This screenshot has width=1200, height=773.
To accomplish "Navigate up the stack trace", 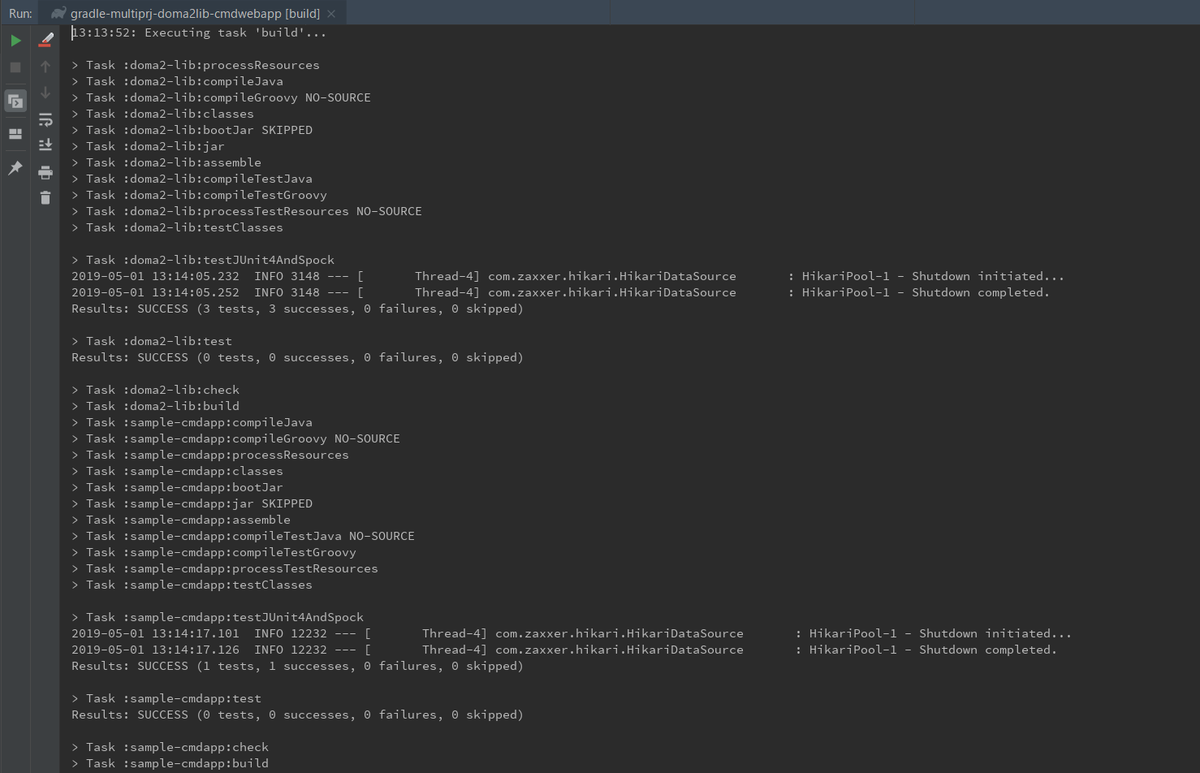I will point(45,66).
